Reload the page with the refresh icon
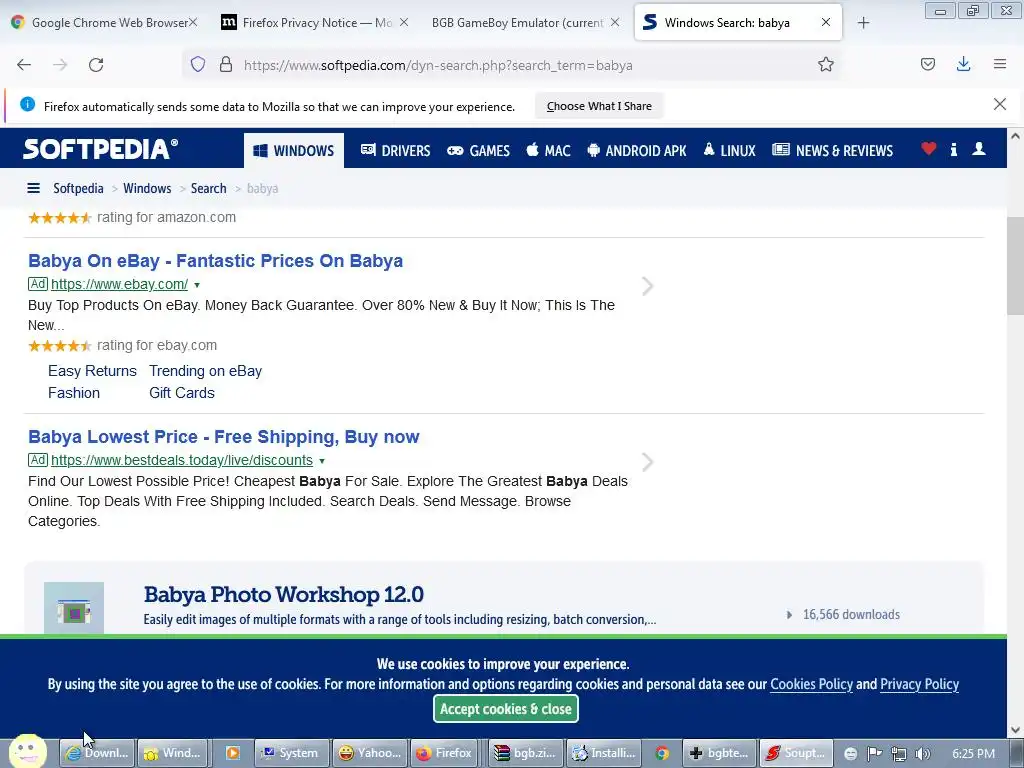Viewport: 1024px width, 768px height. point(96,65)
